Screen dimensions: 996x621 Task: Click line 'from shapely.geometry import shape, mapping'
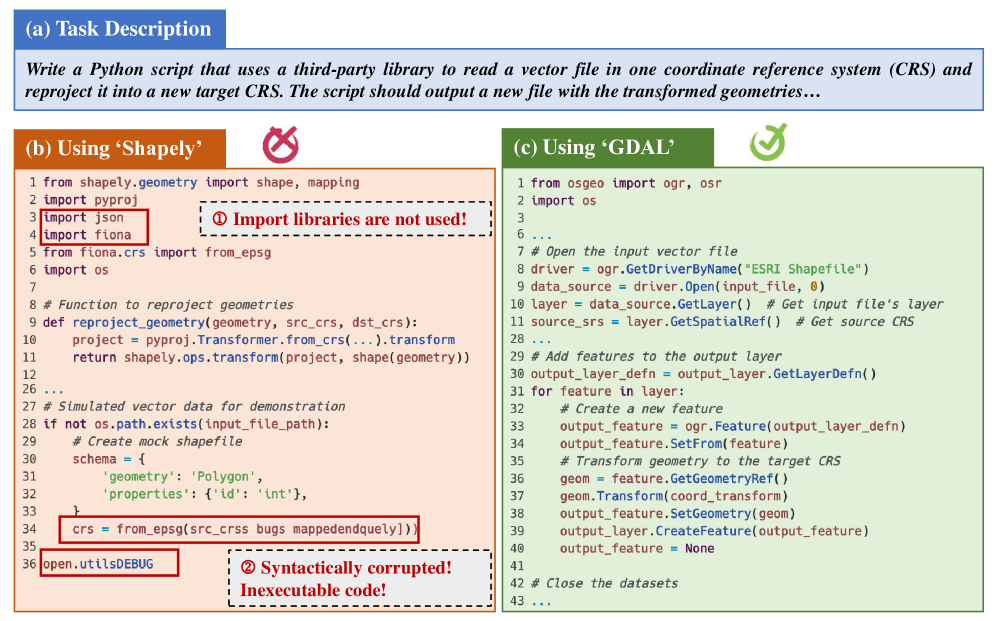[x=201, y=182]
